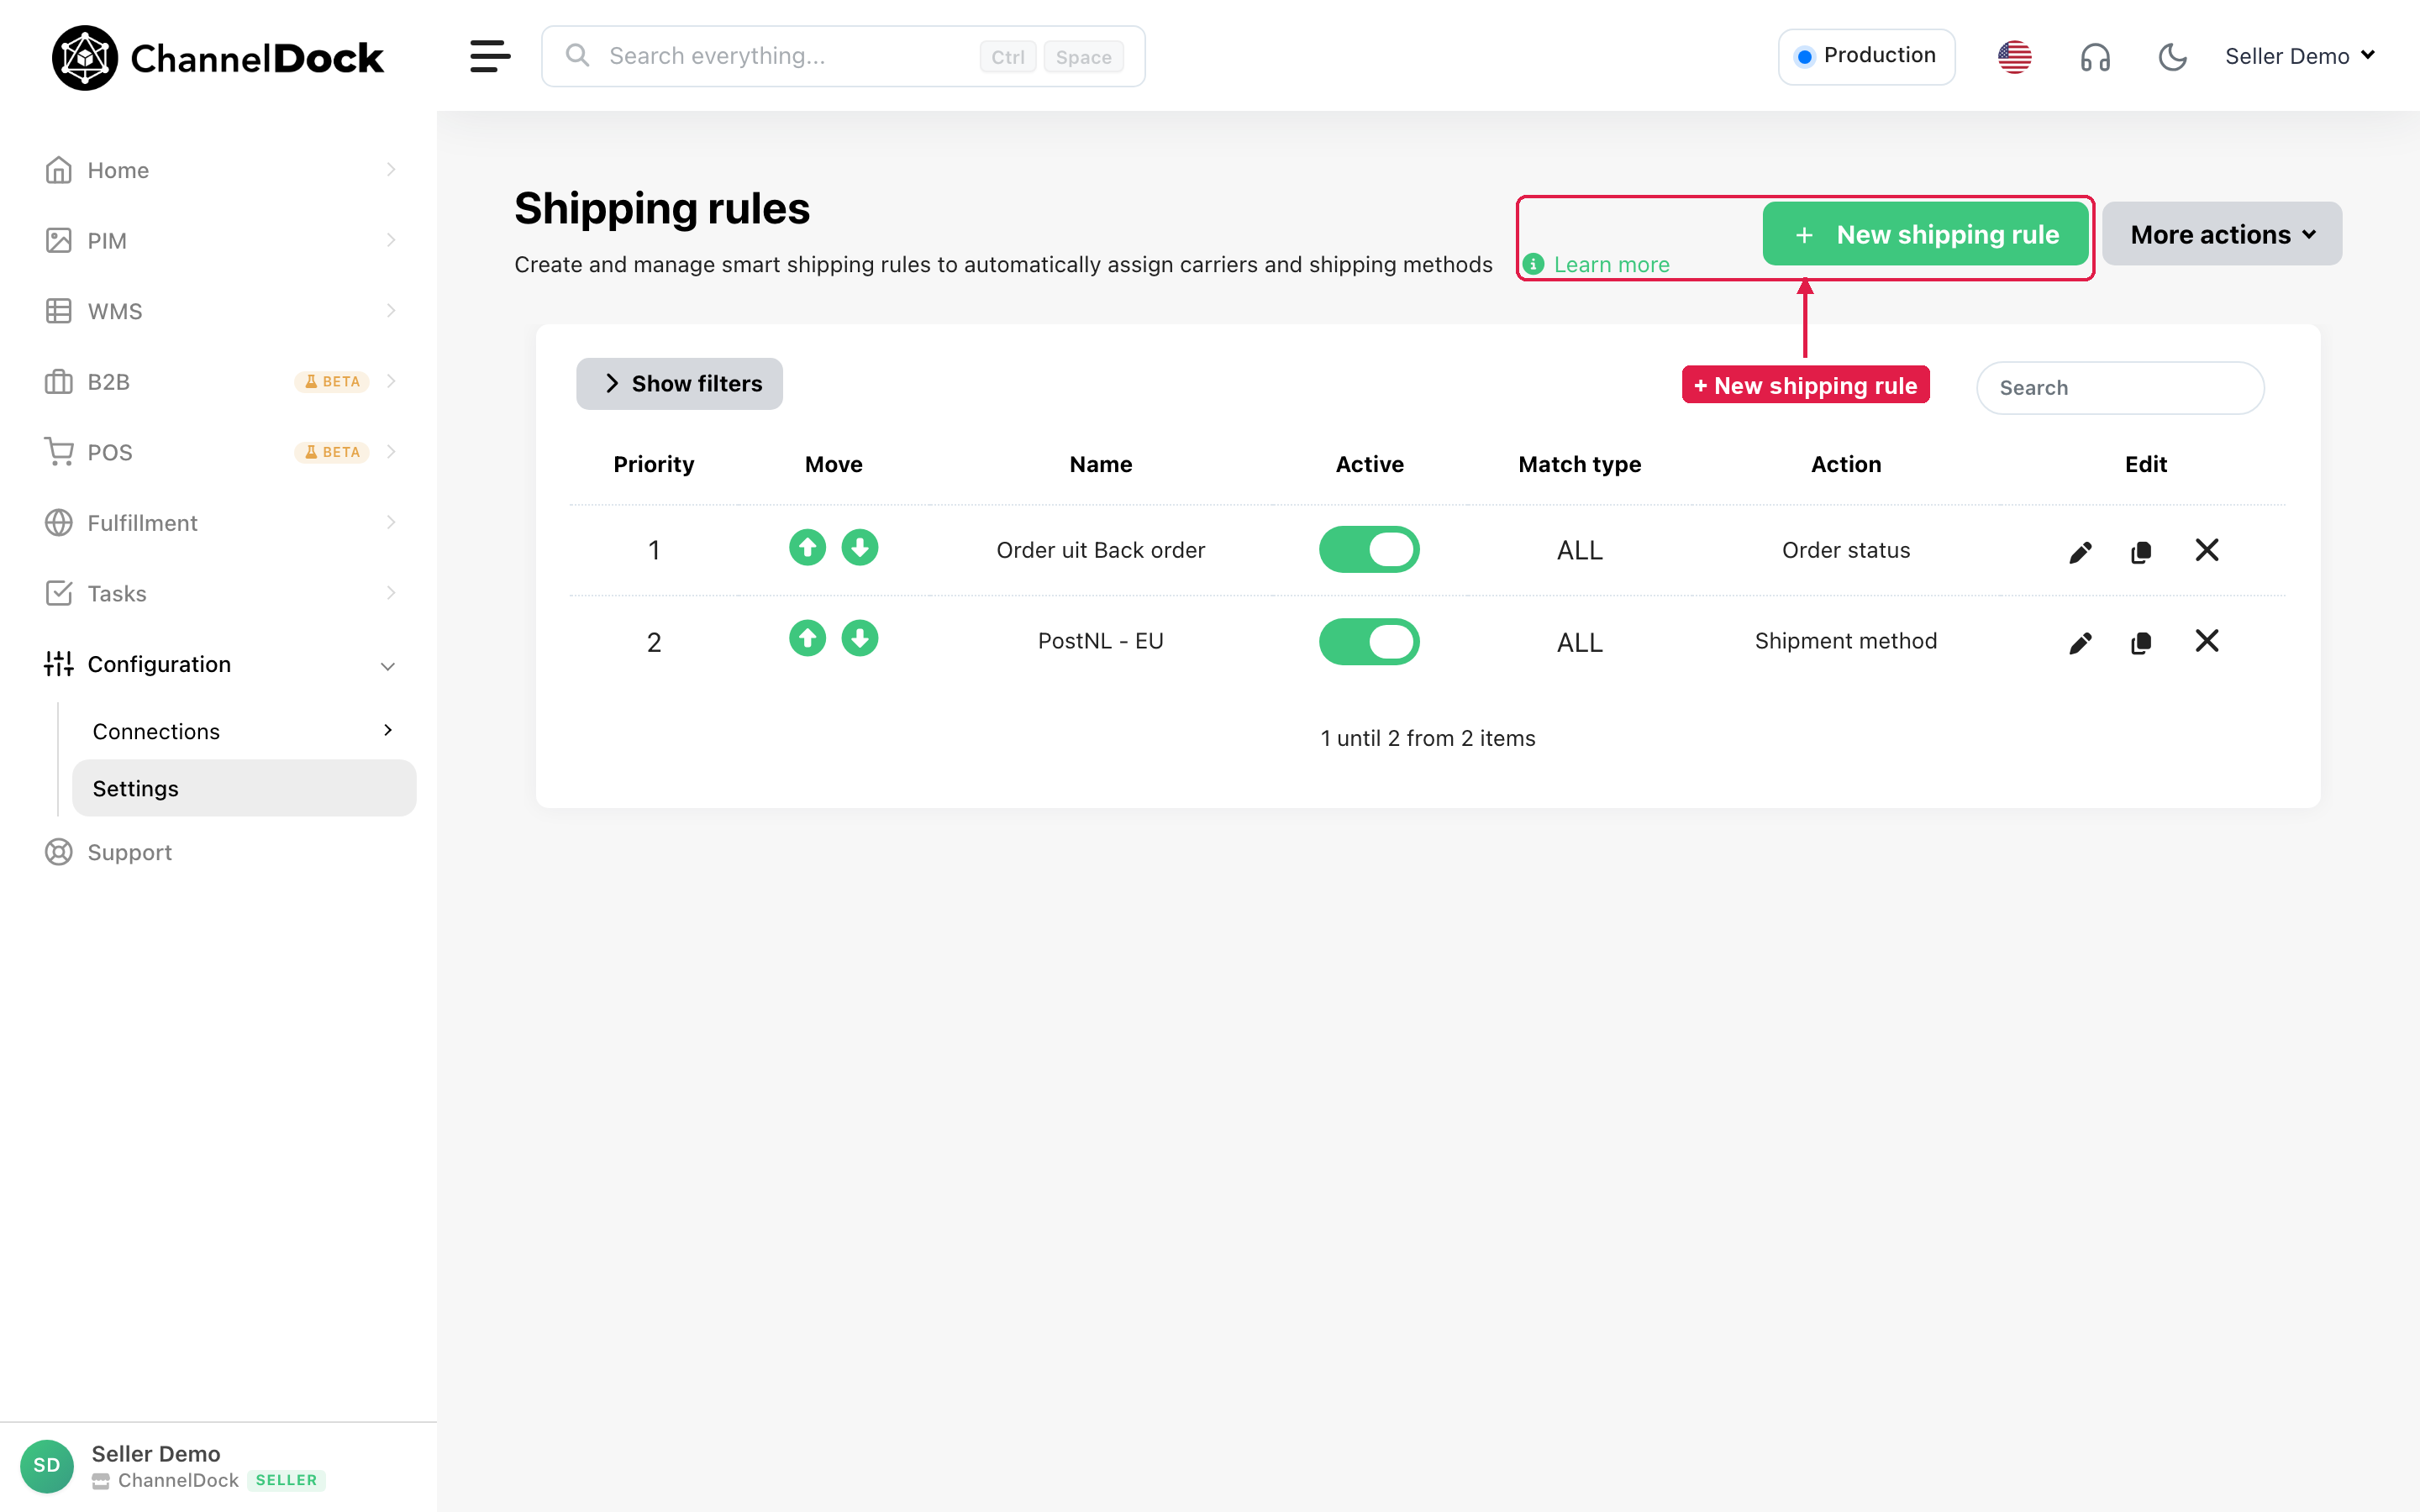The width and height of the screenshot is (2420, 1512).
Task: Delete the PostNL - EU rule
Action: (x=2207, y=641)
